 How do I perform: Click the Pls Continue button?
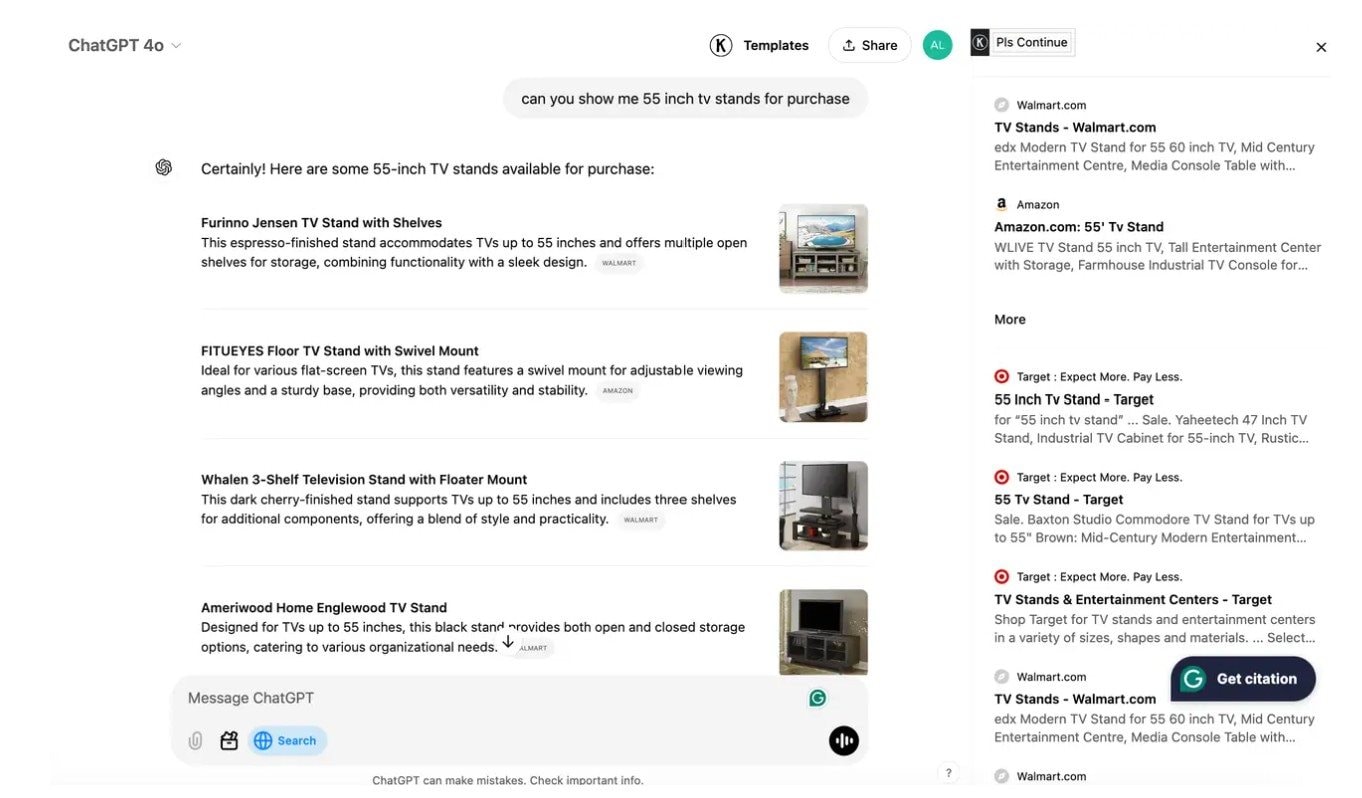[x=1023, y=42]
